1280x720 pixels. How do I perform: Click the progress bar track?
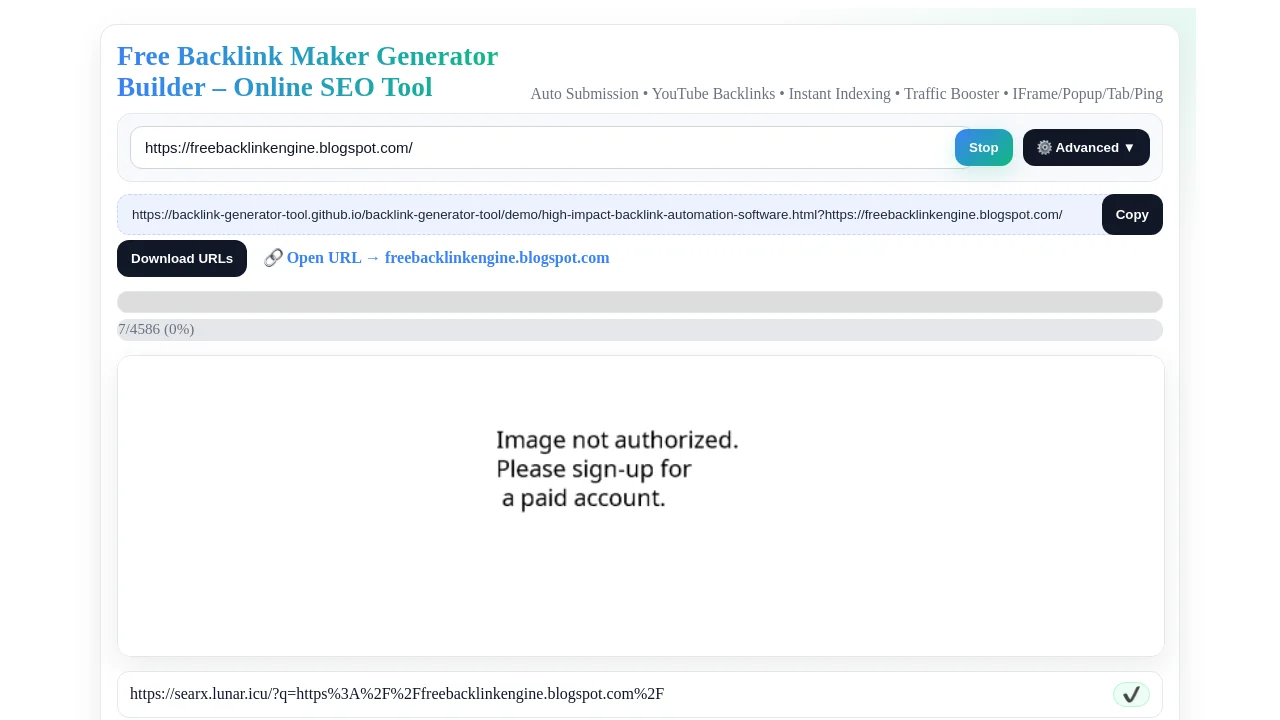tap(640, 302)
